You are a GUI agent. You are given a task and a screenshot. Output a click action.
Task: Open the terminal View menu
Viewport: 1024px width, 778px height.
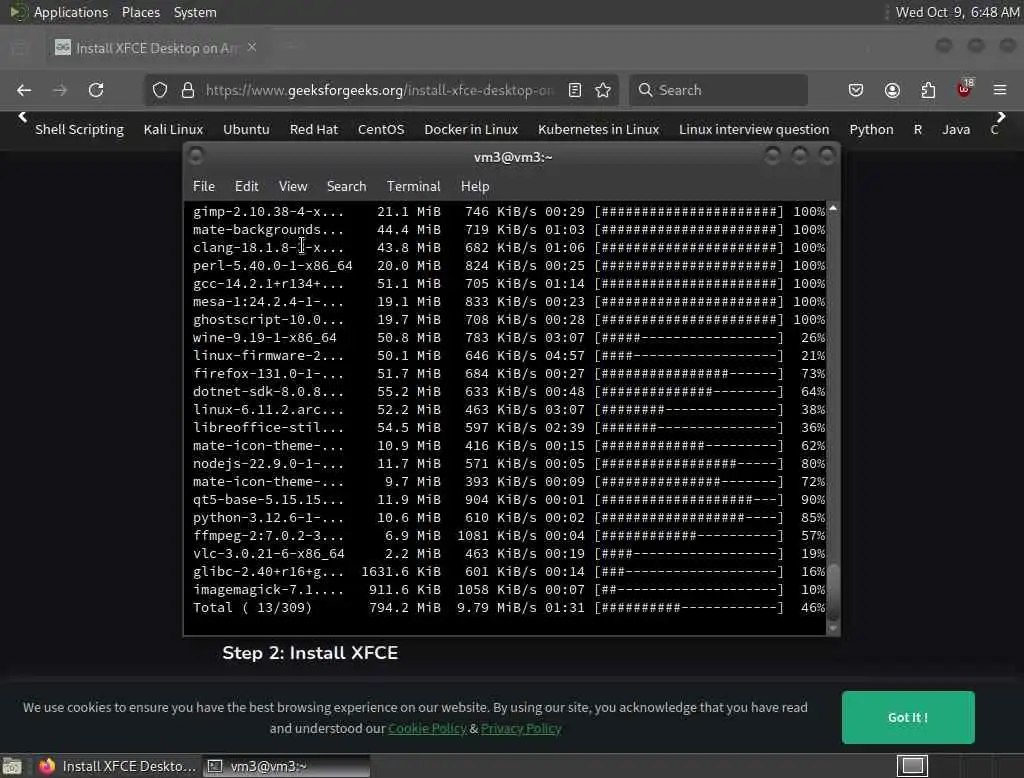click(293, 186)
